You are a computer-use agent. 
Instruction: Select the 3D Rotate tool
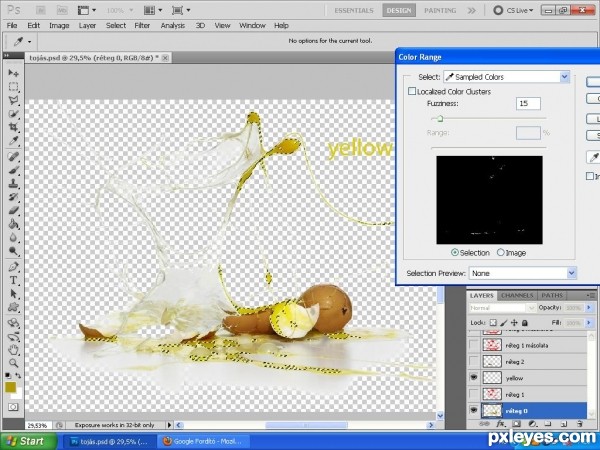click(x=13, y=323)
